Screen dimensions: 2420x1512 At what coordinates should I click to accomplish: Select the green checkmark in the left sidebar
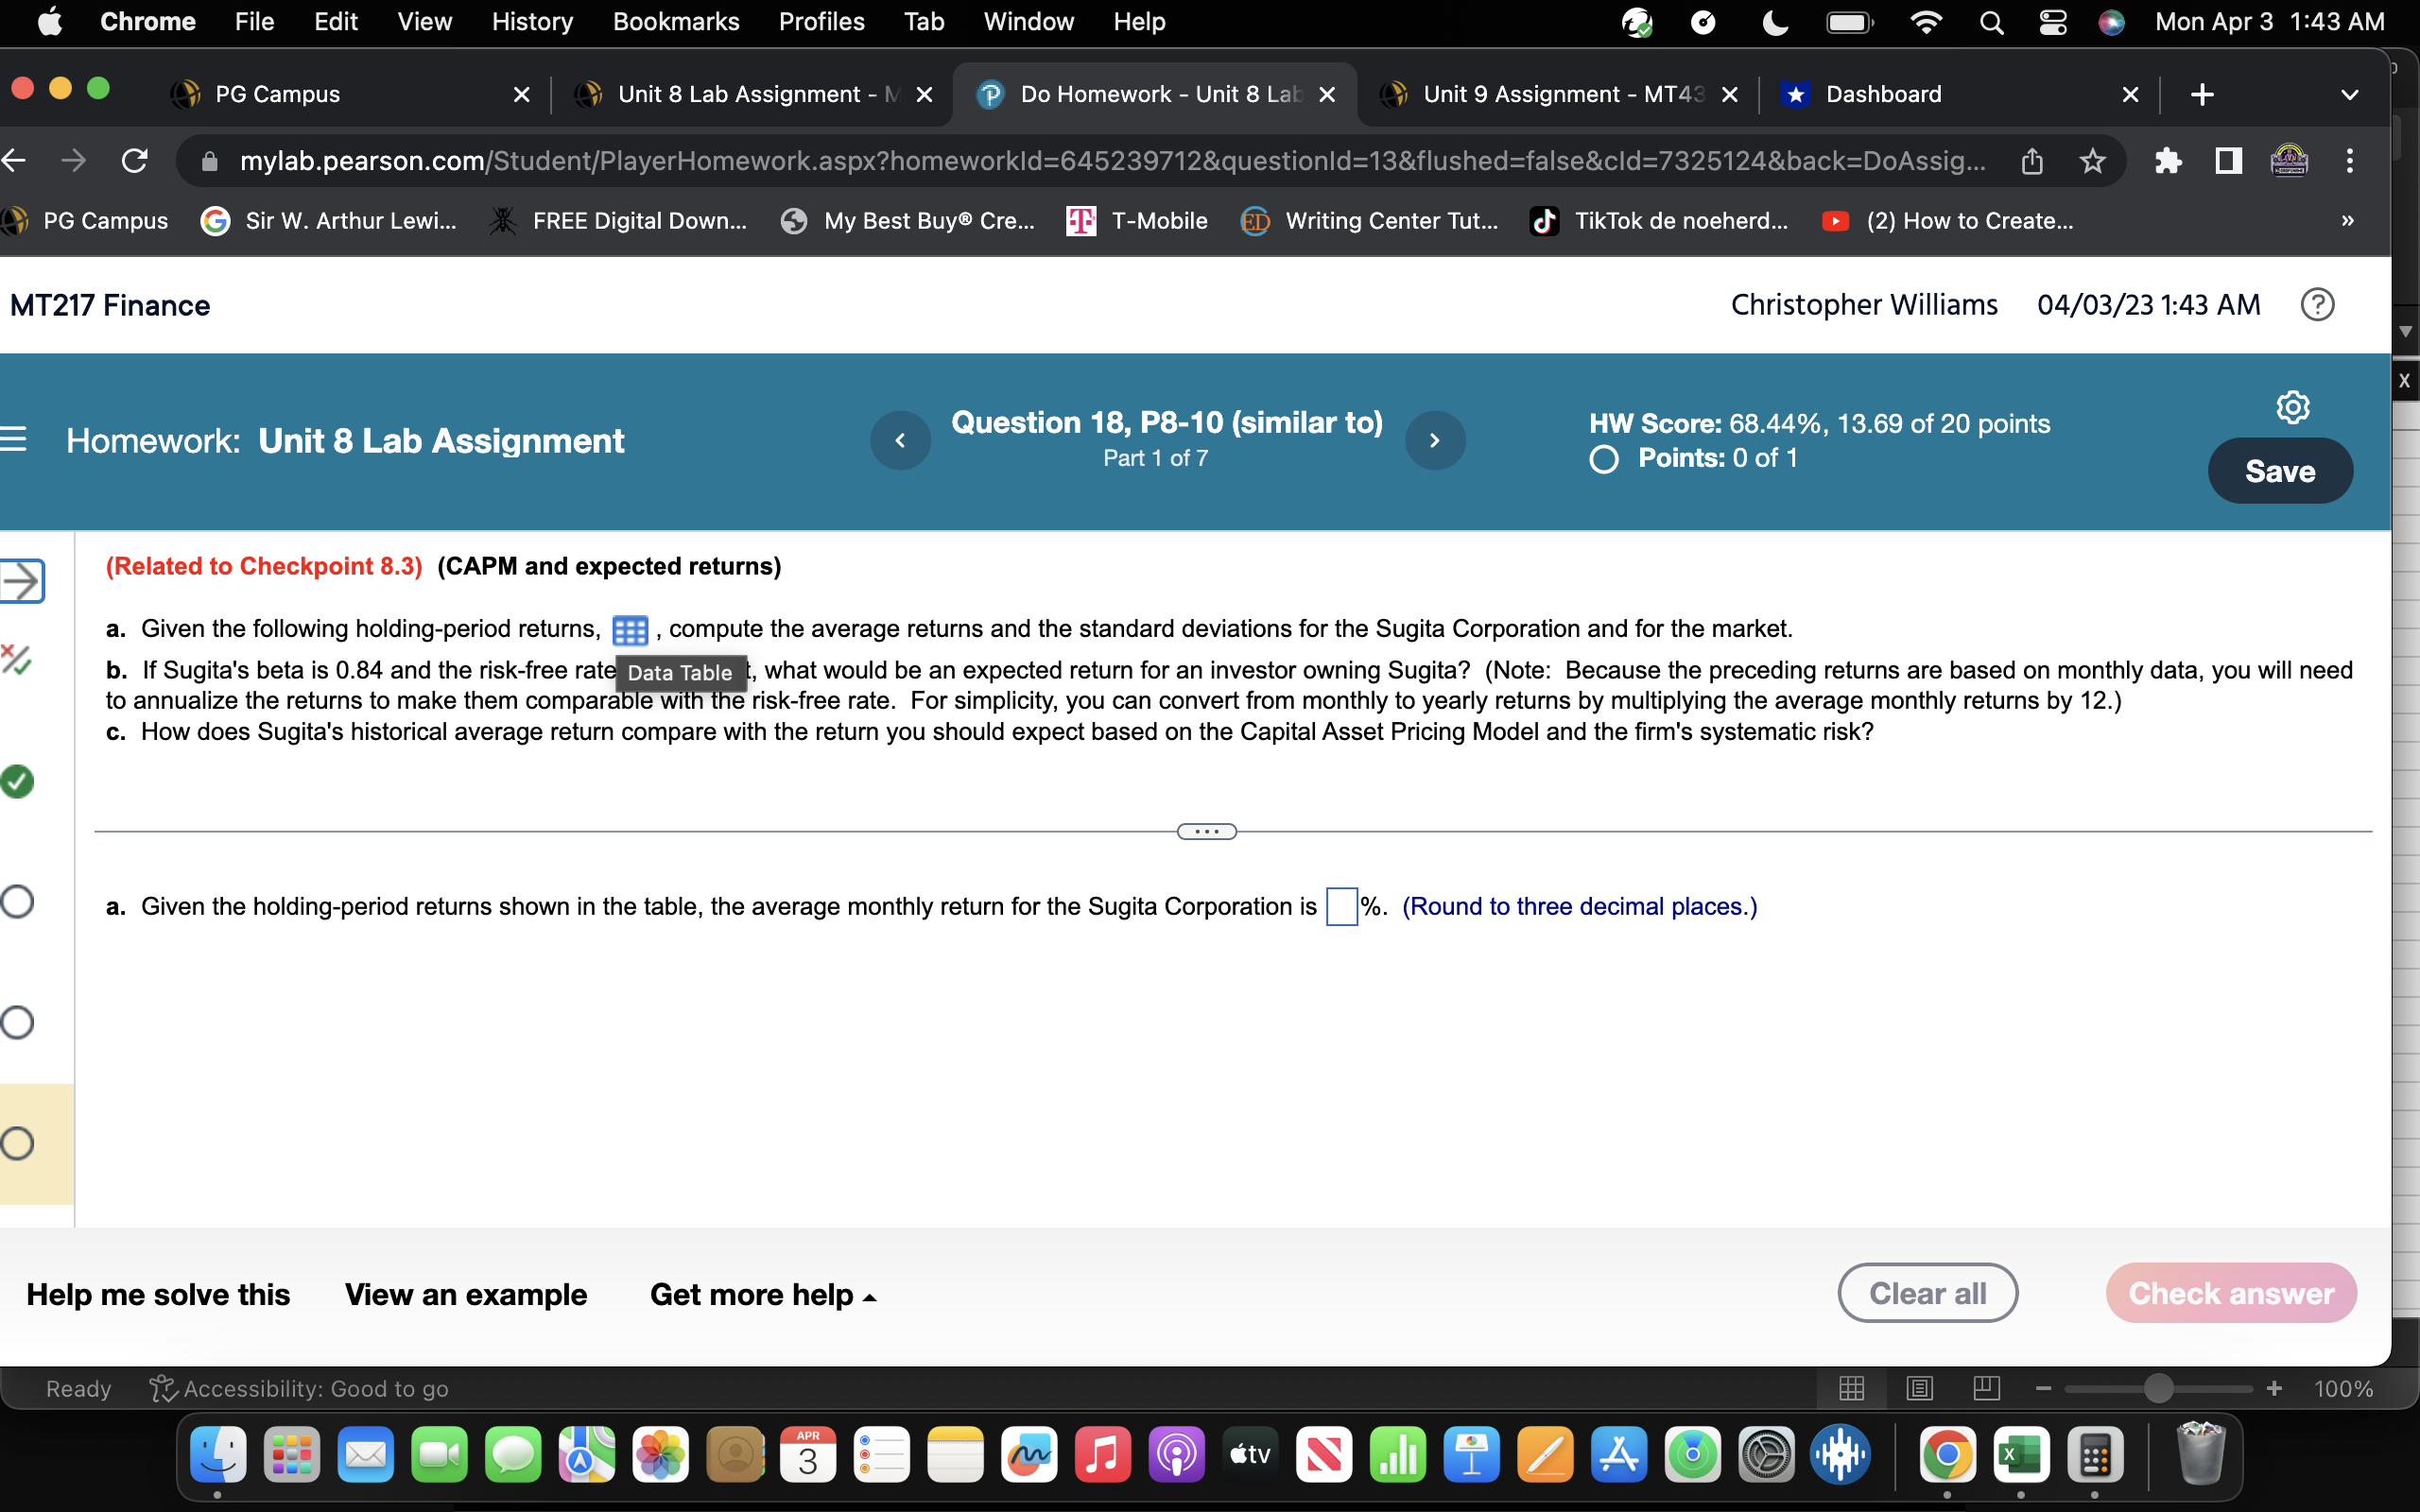click(16, 781)
